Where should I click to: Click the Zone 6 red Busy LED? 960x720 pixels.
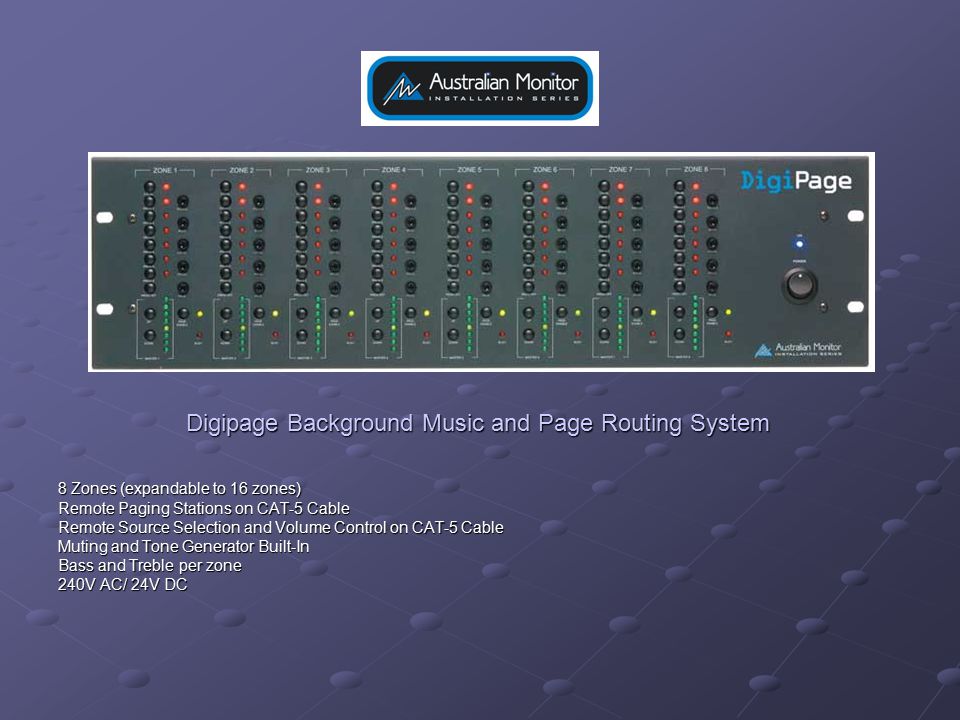(577, 335)
